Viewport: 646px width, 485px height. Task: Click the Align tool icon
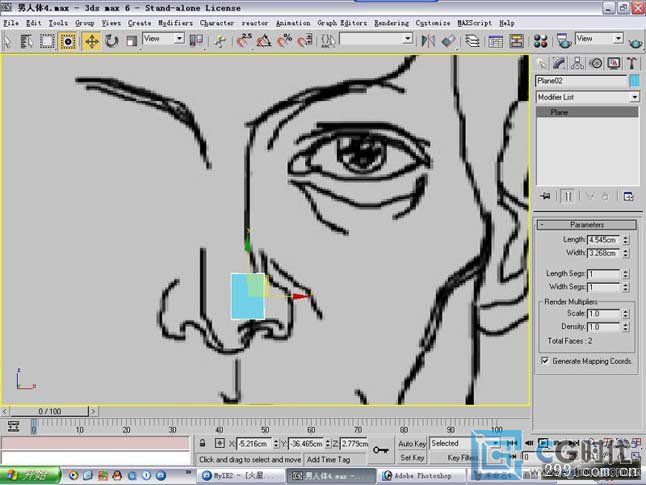click(x=449, y=41)
